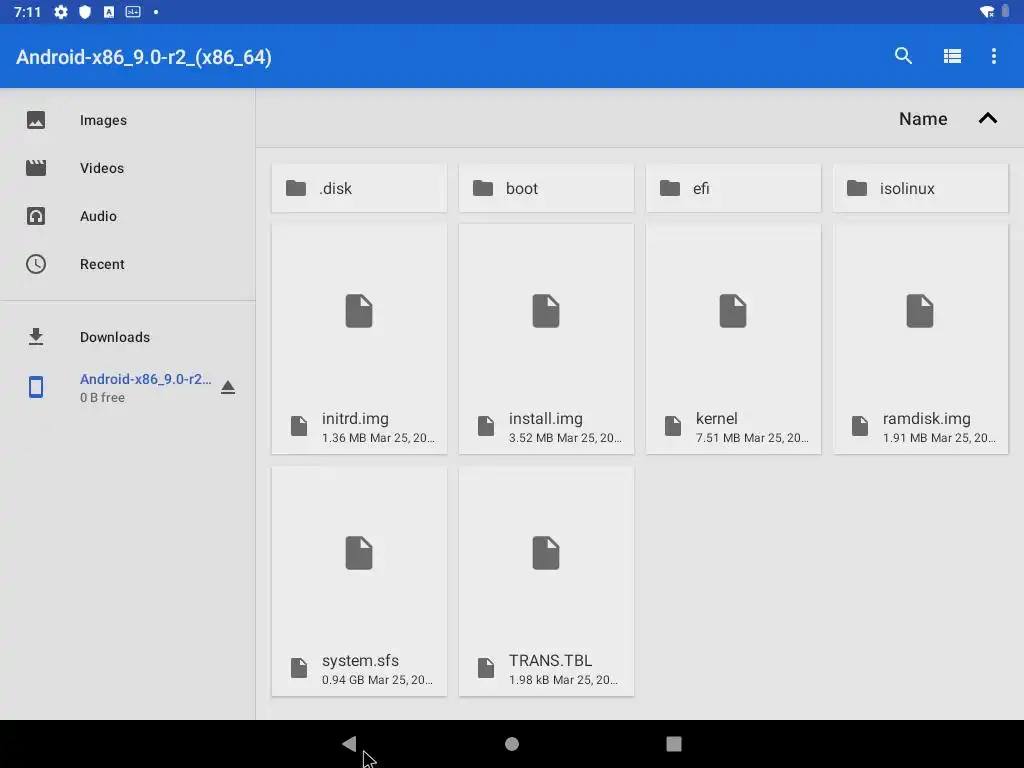Click the 7.51 MB size text
Screen dimensions: 1024x768
718,438
